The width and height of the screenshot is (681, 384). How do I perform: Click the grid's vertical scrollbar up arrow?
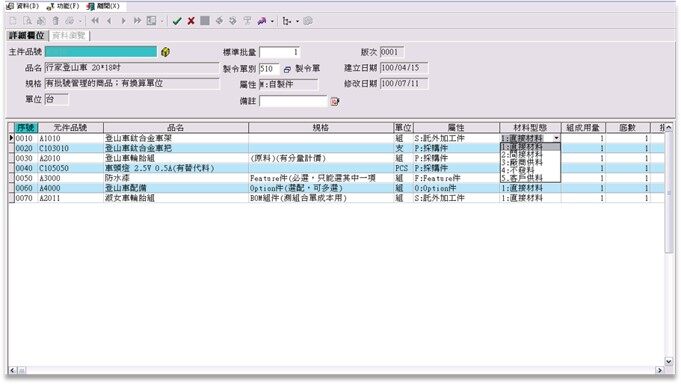(x=668, y=127)
